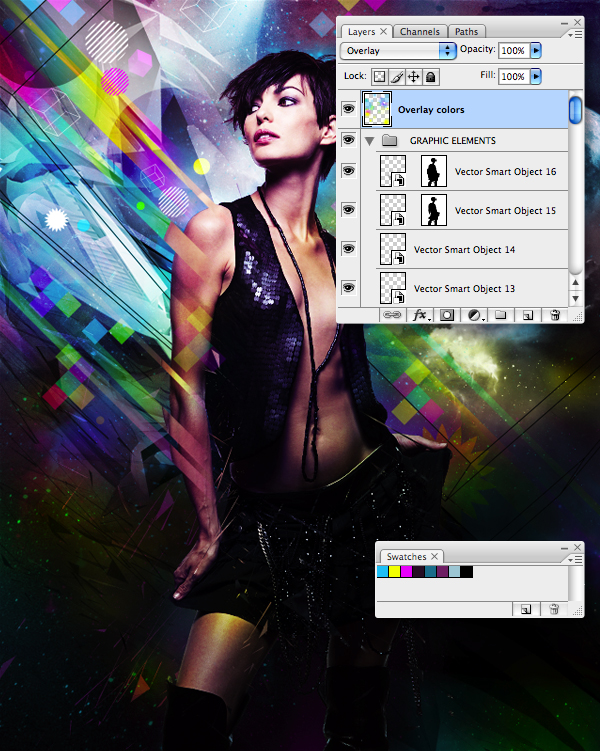The image size is (600, 751).
Task: Hide the GRAPHIC ELEMENTS group
Action: 349,140
